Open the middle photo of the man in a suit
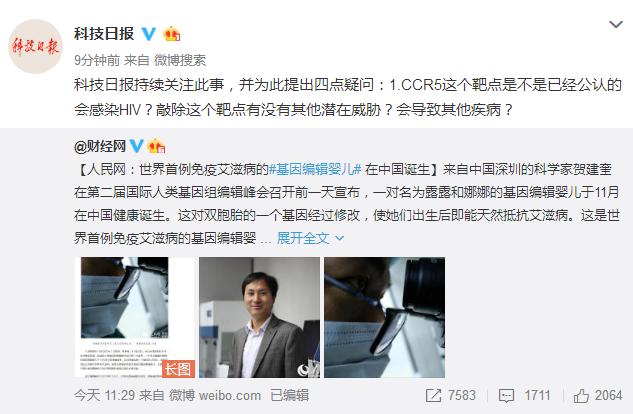 click(260, 317)
